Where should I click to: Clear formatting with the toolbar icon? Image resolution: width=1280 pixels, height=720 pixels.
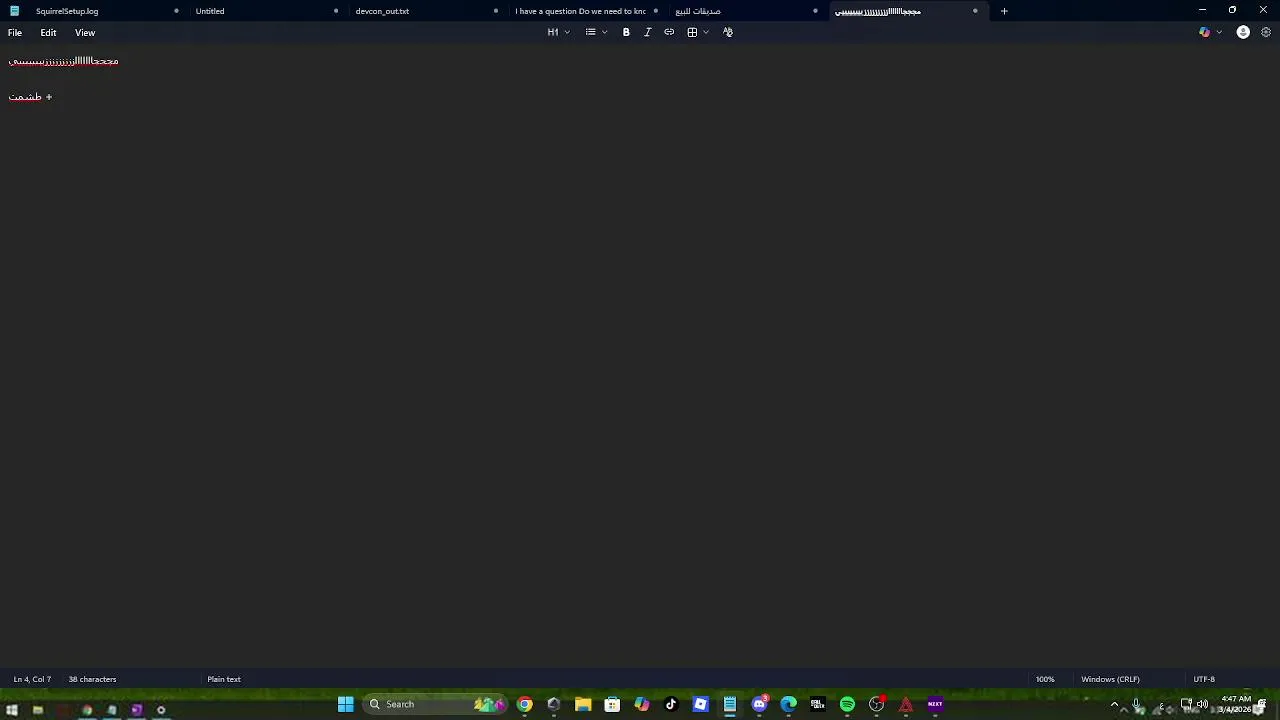tap(728, 32)
